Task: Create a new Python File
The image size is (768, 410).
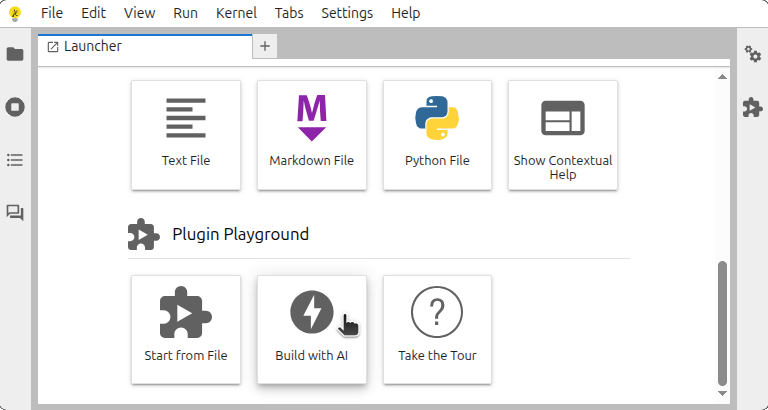Action: click(437, 135)
